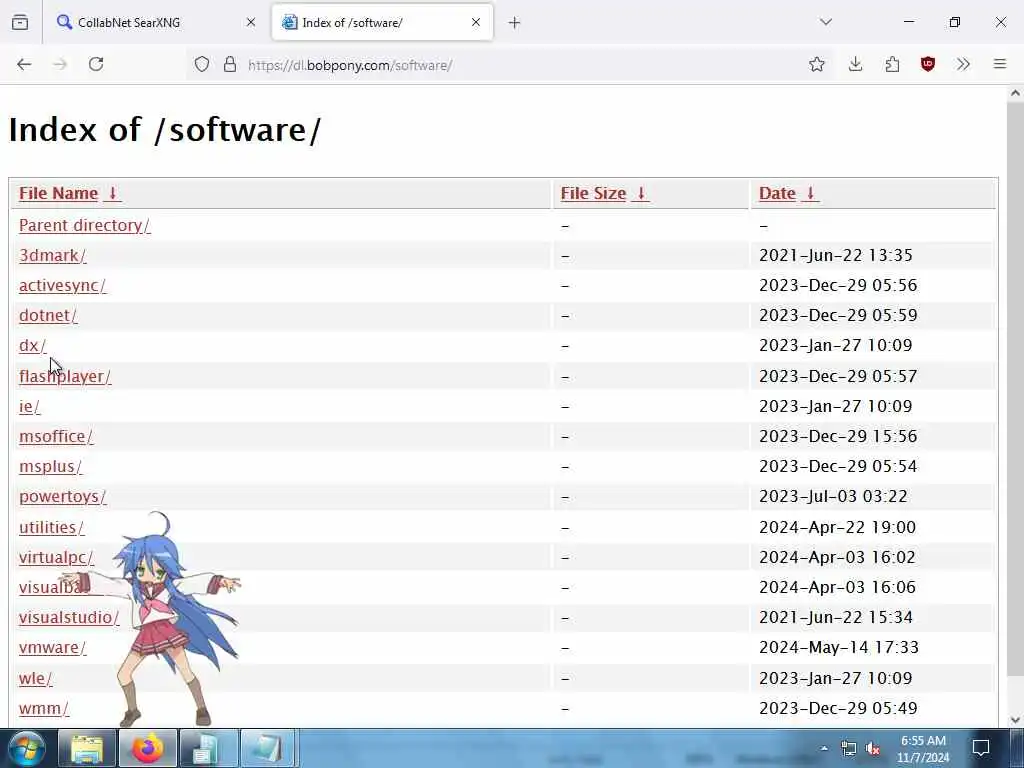Open uBlock Origin extension

(x=927, y=64)
